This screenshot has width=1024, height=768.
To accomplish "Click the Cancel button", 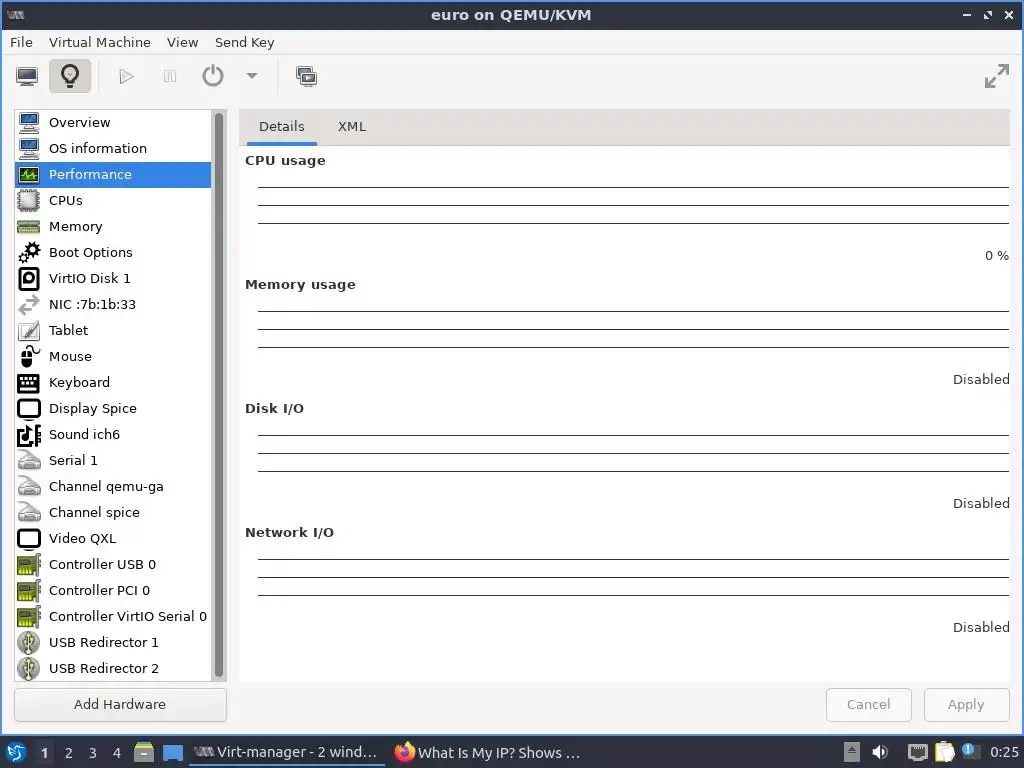I will coord(869,705).
